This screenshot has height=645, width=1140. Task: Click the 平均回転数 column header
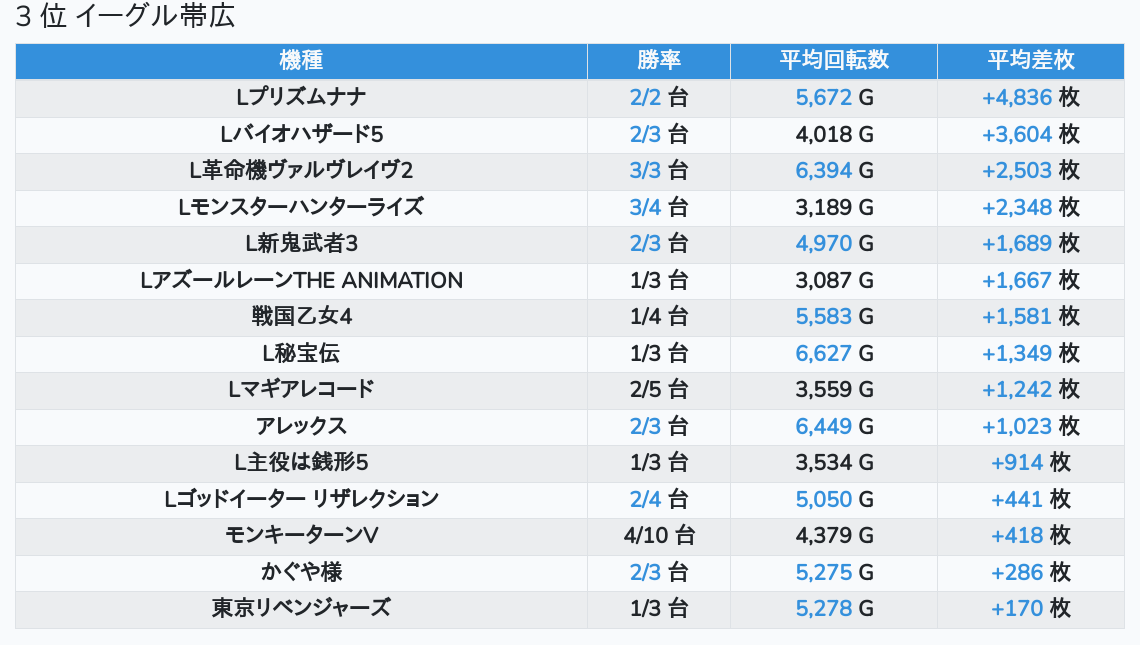click(833, 60)
